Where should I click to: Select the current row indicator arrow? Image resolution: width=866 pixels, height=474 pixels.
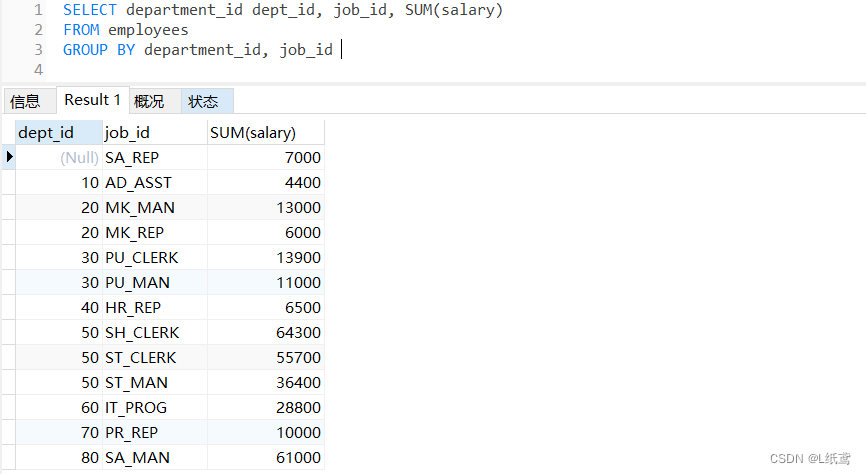tap(9, 157)
